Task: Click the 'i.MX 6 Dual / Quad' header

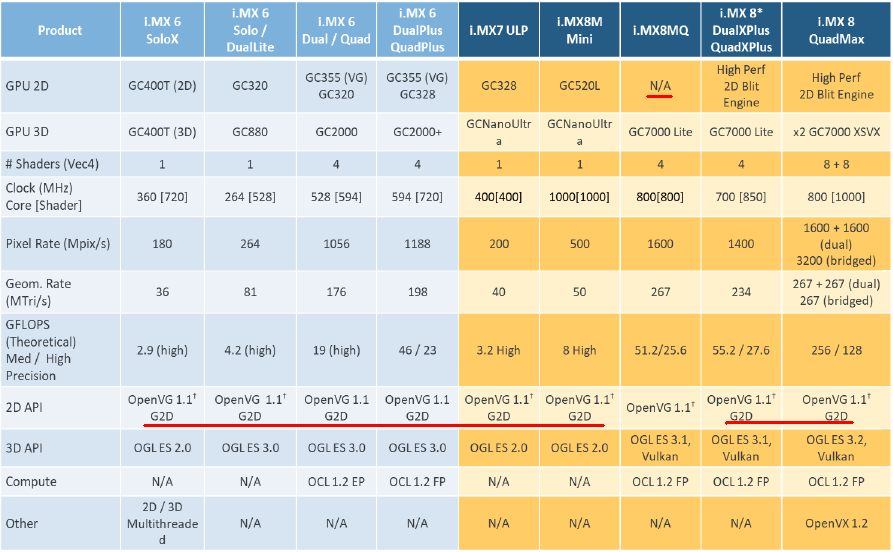Action: [336, 30]
